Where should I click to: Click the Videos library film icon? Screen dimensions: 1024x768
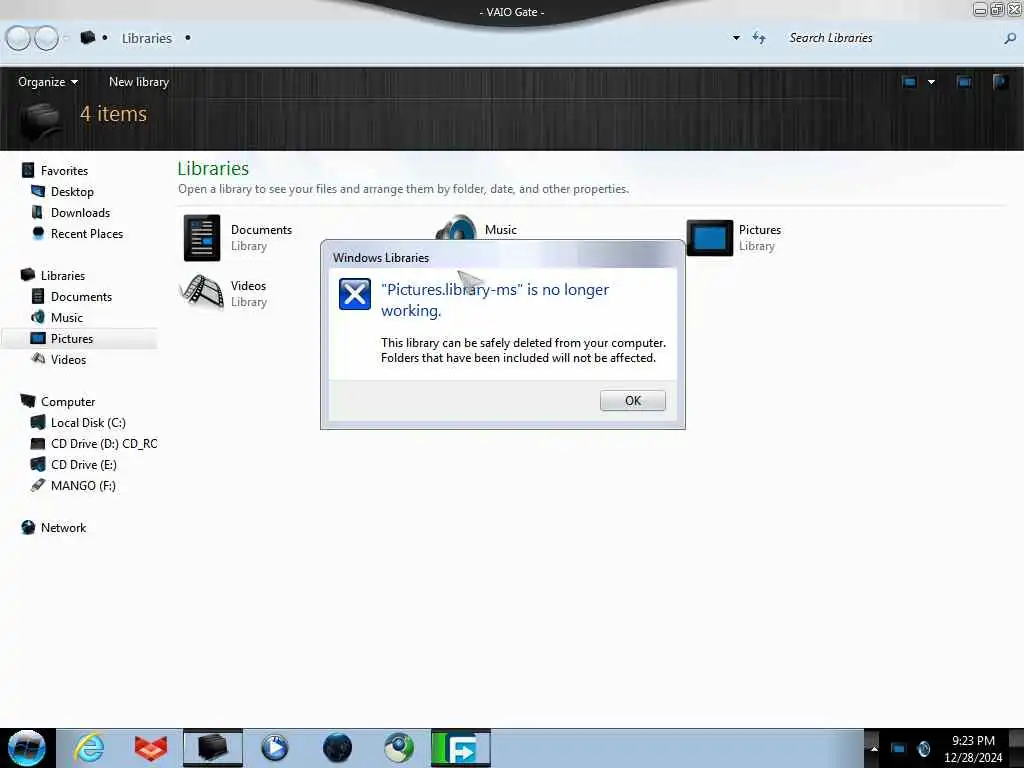(x=201, y=291)
